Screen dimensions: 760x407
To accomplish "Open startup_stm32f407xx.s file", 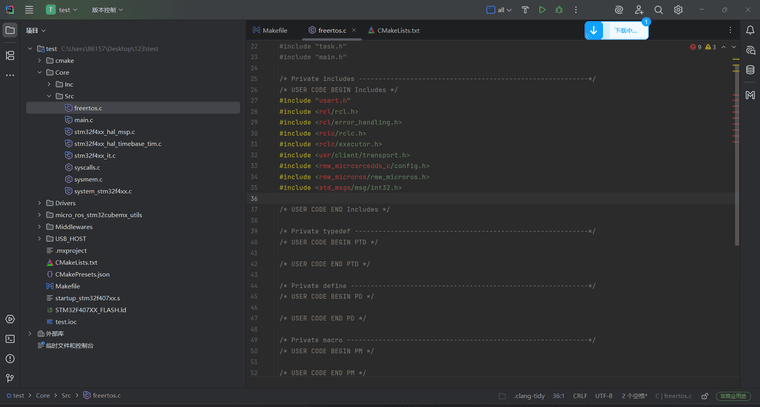I will tap(87, 298).
